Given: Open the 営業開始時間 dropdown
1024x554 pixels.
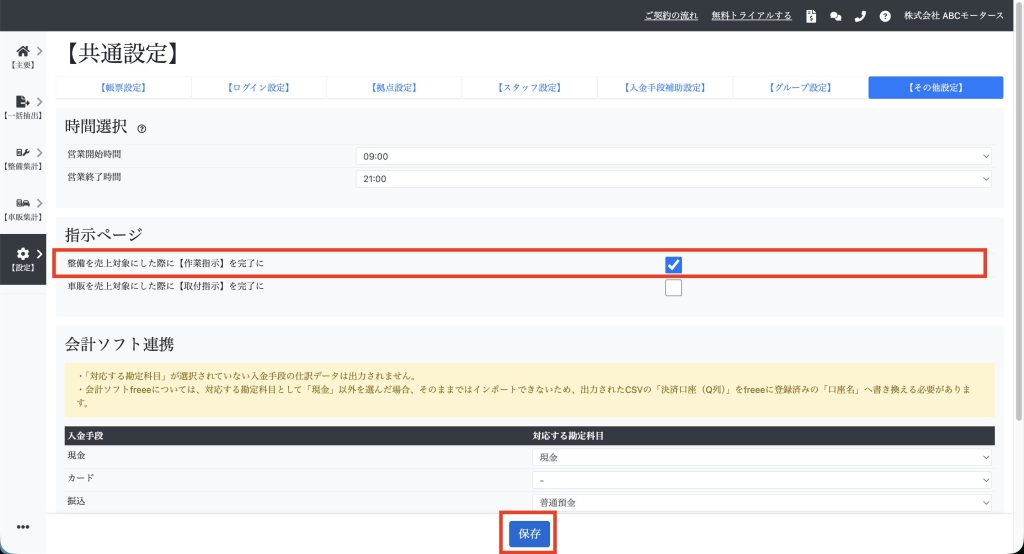Looking at the screenshot, I should pos(673,156).
